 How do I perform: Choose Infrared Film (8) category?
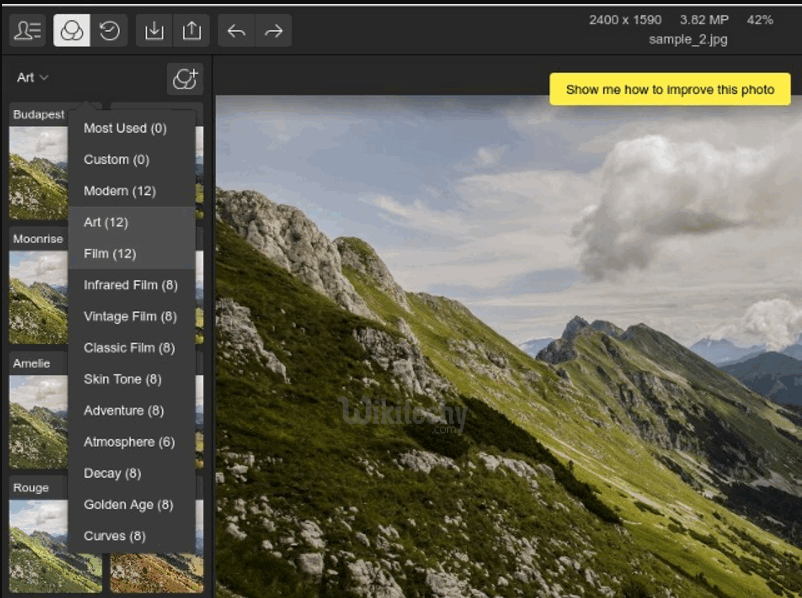(x=130, y=285)
